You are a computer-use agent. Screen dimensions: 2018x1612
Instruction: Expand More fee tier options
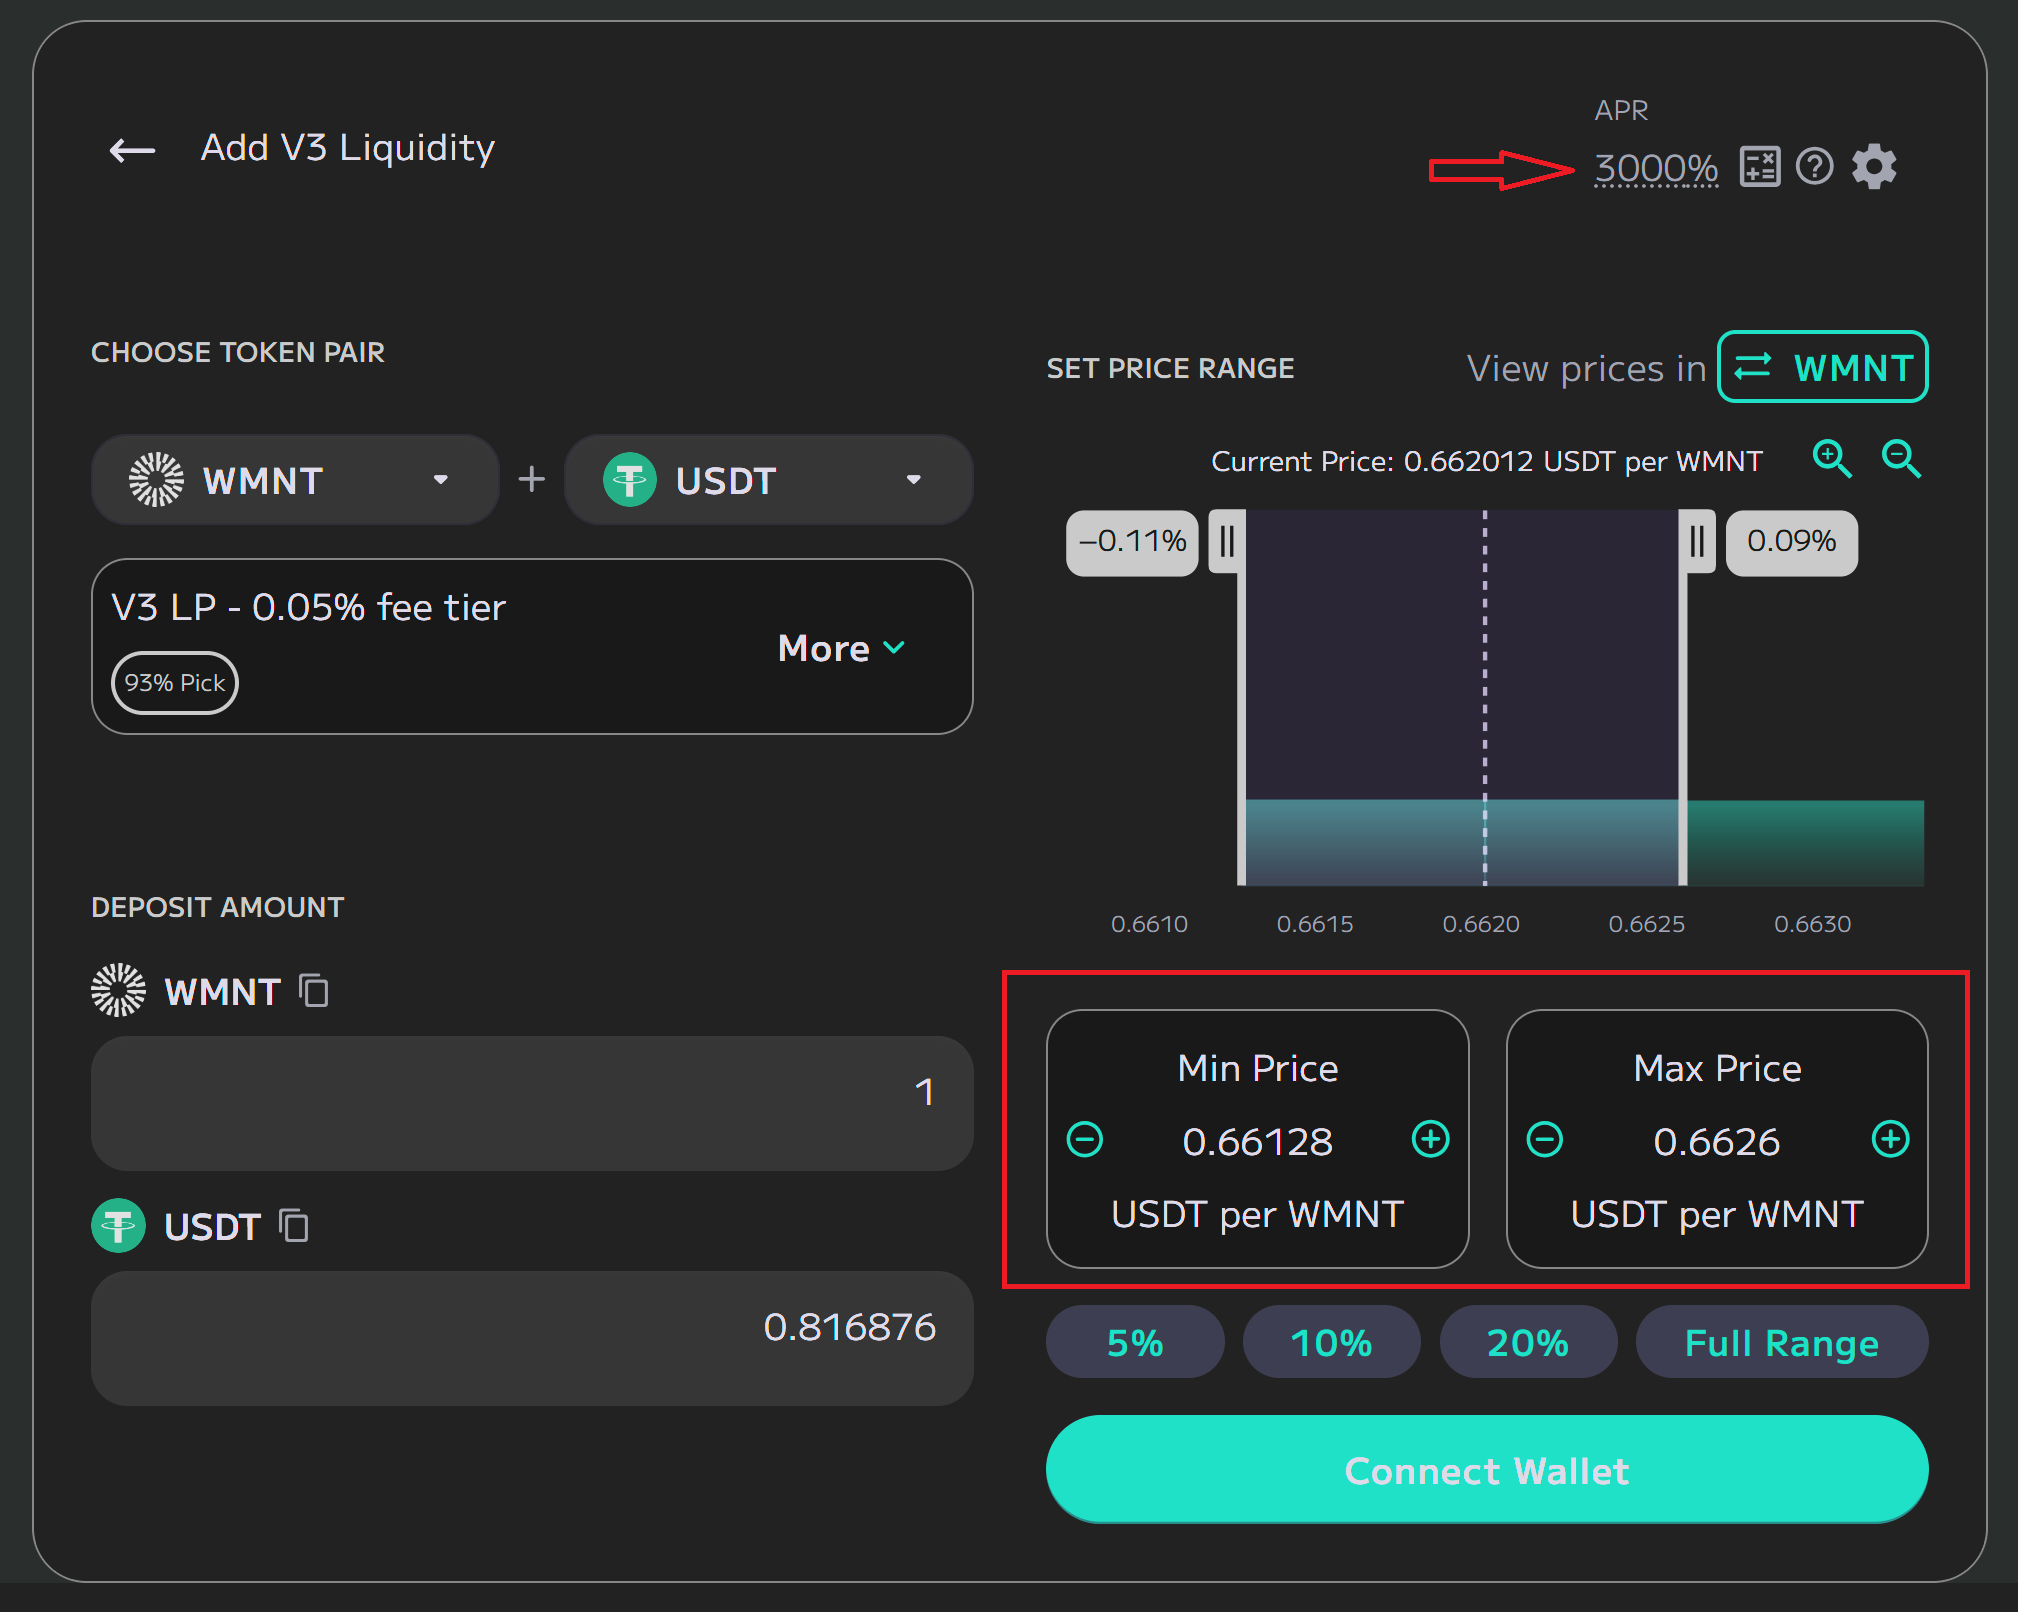(841, 648)
